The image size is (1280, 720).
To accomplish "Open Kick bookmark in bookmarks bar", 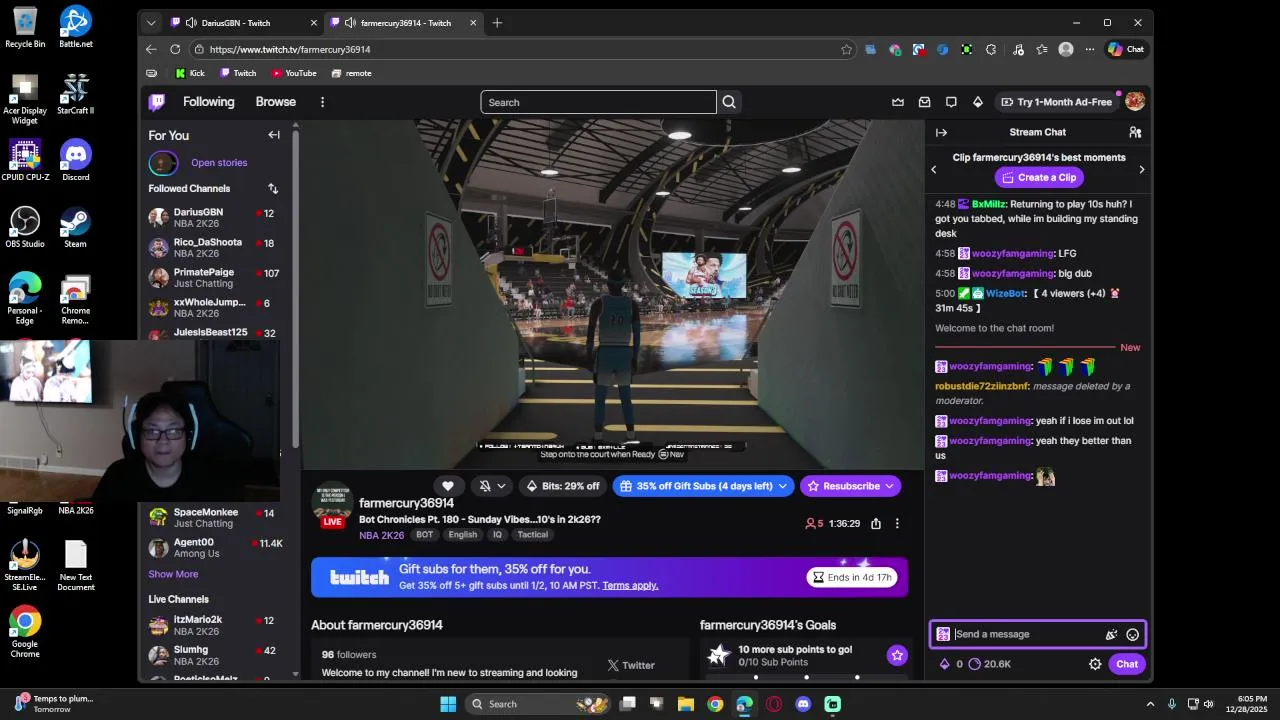I will click(x=190, y=73).
